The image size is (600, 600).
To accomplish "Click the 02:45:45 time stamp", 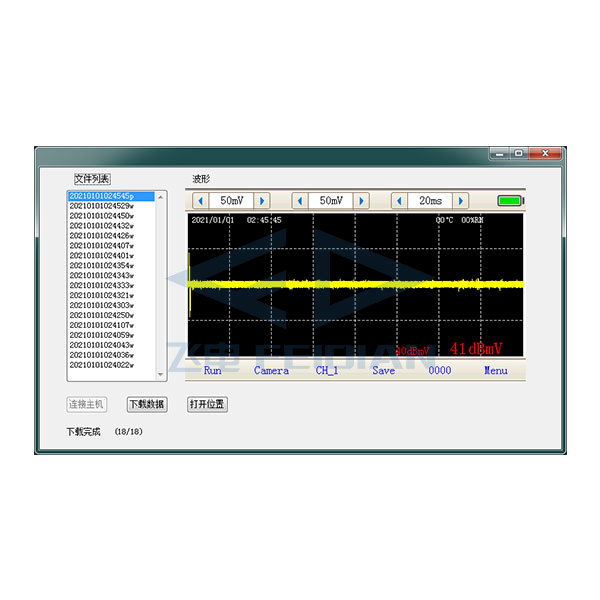I will (264, 220).
